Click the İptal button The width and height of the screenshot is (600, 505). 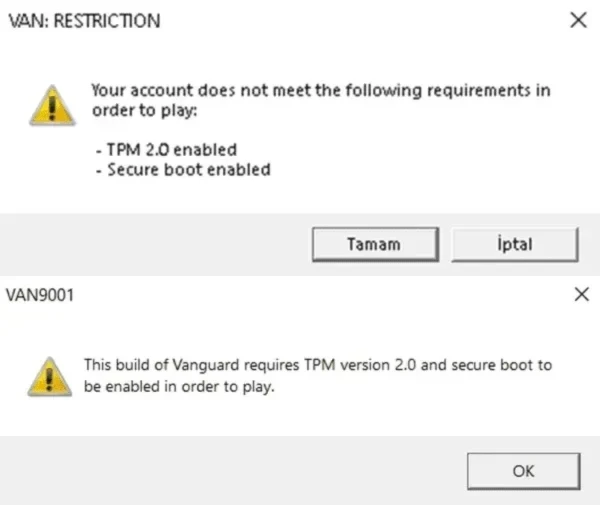click(515, 244)
